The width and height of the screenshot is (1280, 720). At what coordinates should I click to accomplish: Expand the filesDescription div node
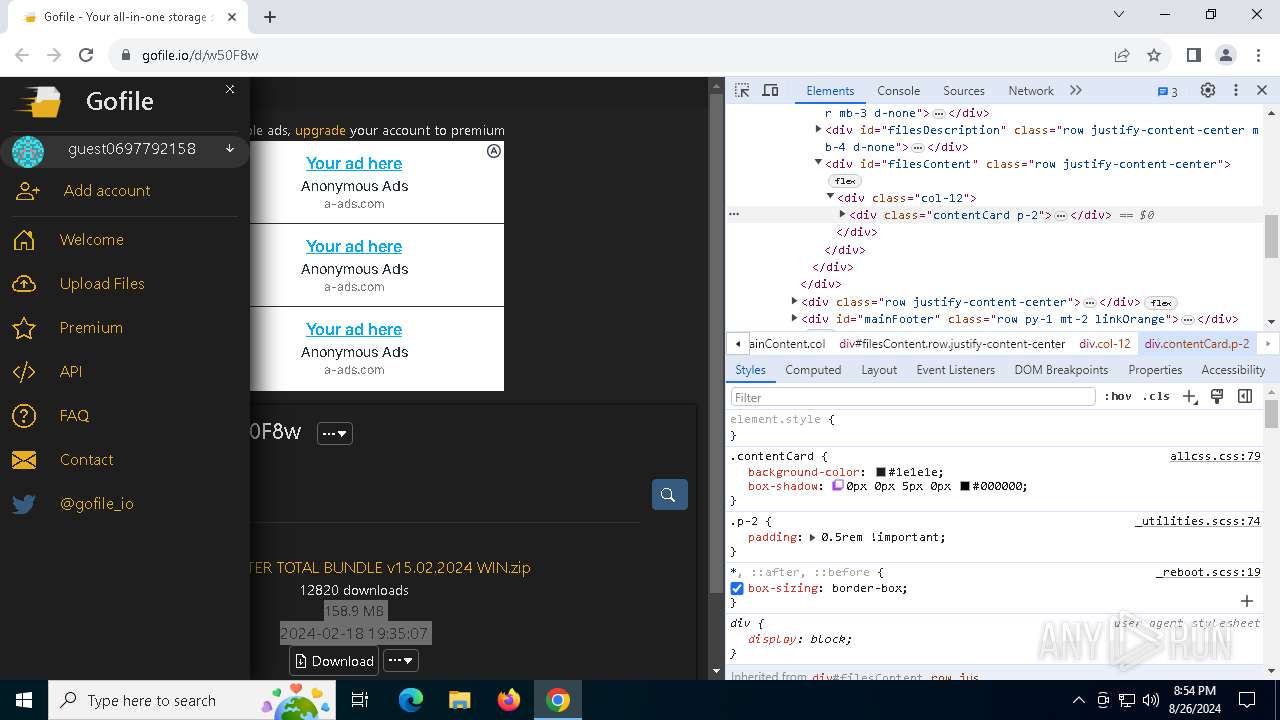tap(818, 129)
